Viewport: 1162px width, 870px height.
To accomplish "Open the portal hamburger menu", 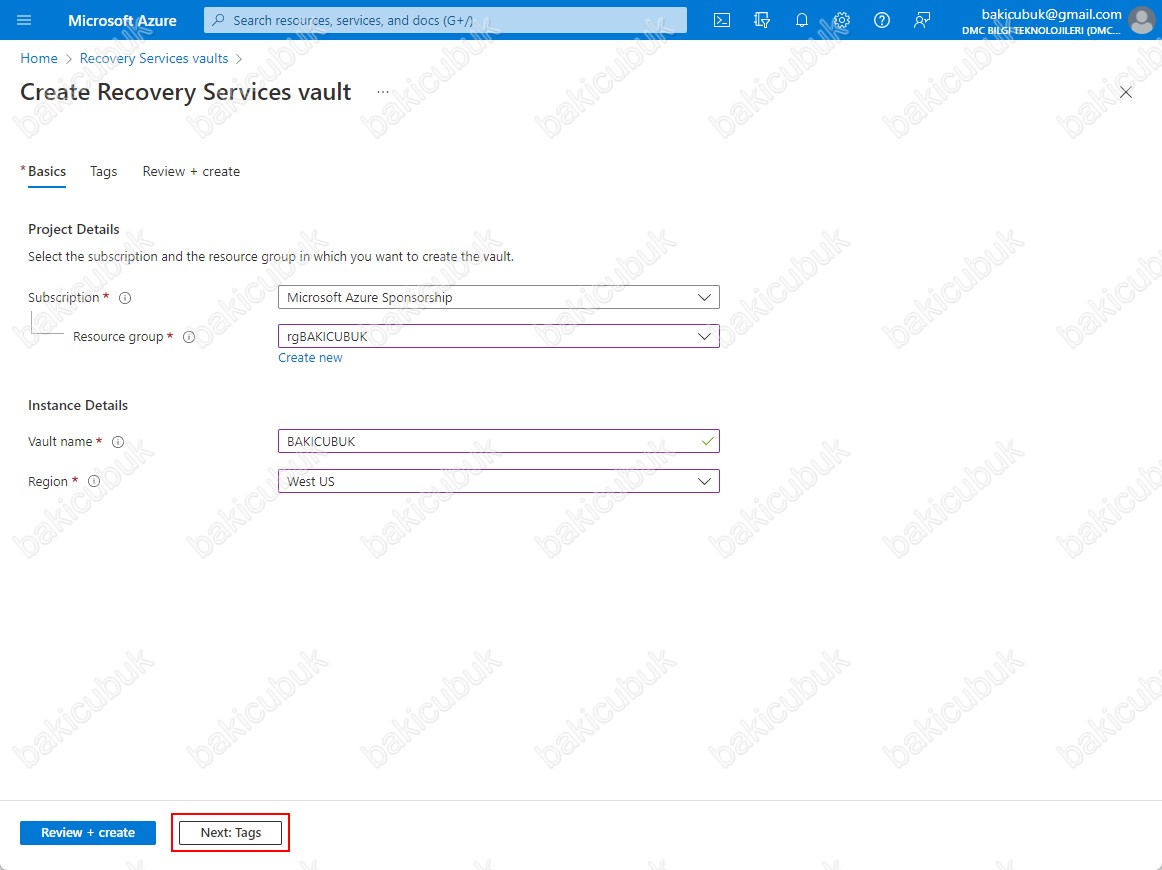I will pyautogui.click(x=24, y=20).
